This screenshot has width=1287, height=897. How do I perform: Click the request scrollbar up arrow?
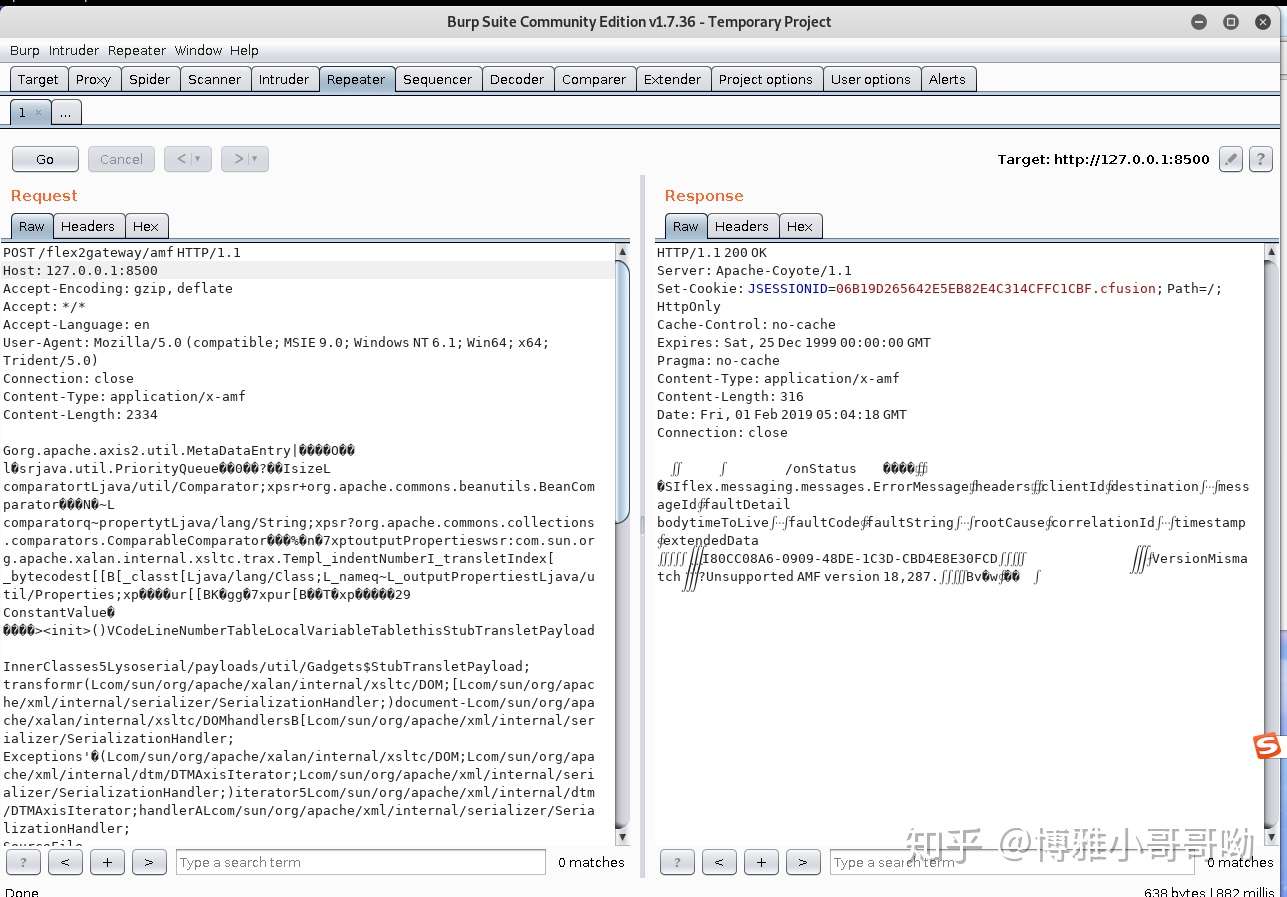pyautogui.click(x=622, y=252)
